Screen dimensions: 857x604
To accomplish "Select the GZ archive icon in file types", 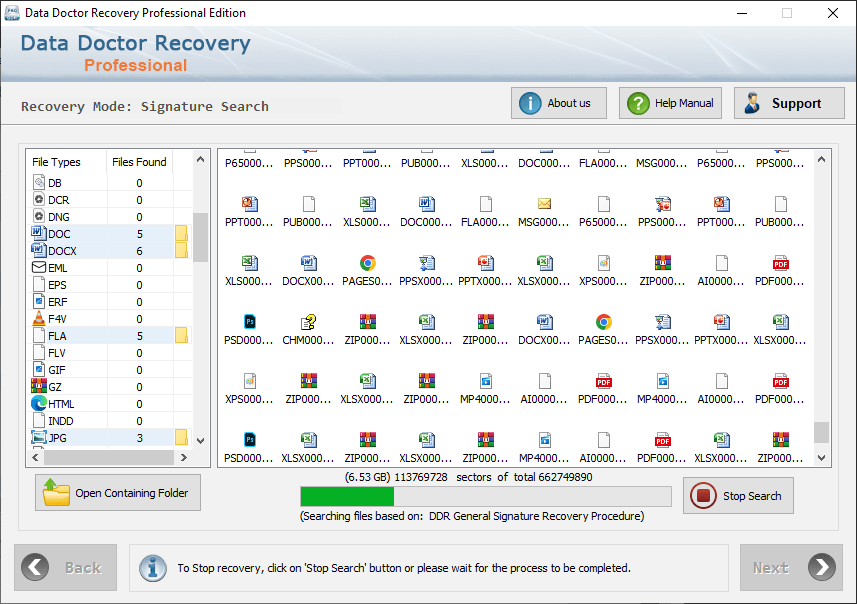I will [x=39, y=386].
